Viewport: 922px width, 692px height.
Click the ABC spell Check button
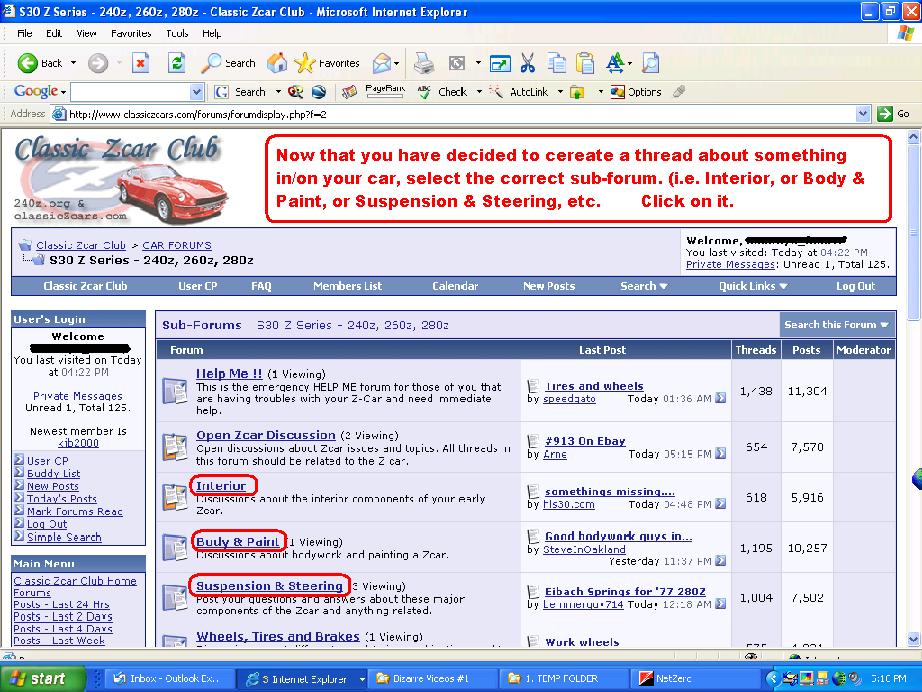coord(442,92)
